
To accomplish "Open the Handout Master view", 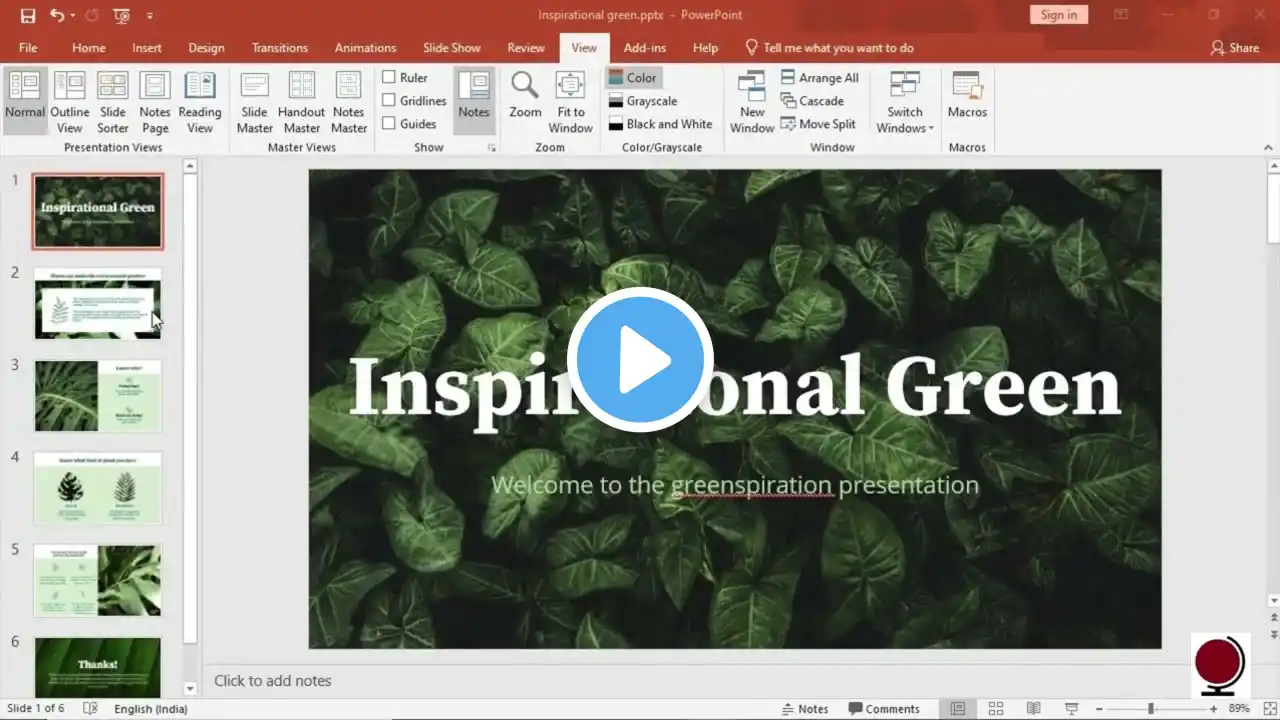I will [x=301, y=100].
